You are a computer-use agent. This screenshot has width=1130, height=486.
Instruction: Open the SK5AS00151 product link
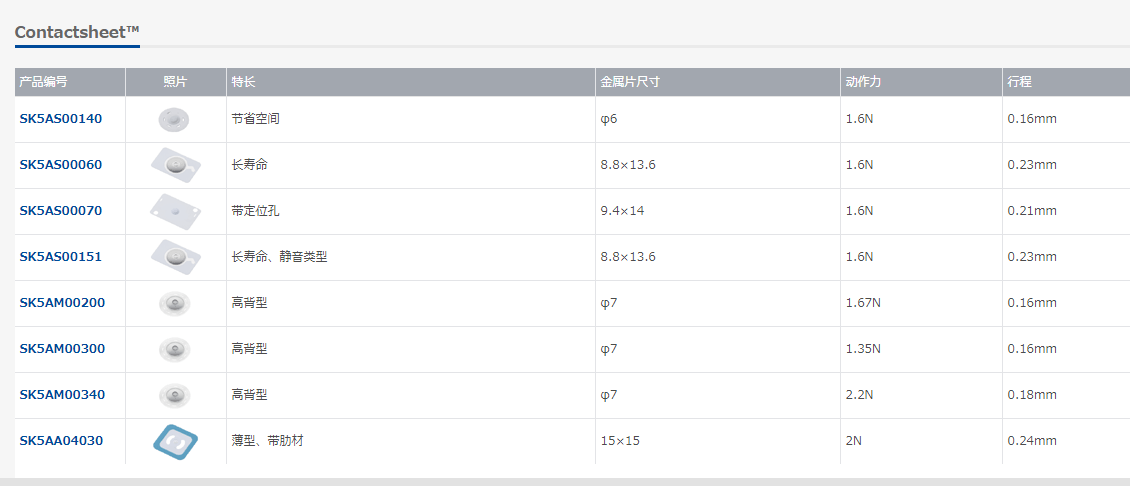61,257
